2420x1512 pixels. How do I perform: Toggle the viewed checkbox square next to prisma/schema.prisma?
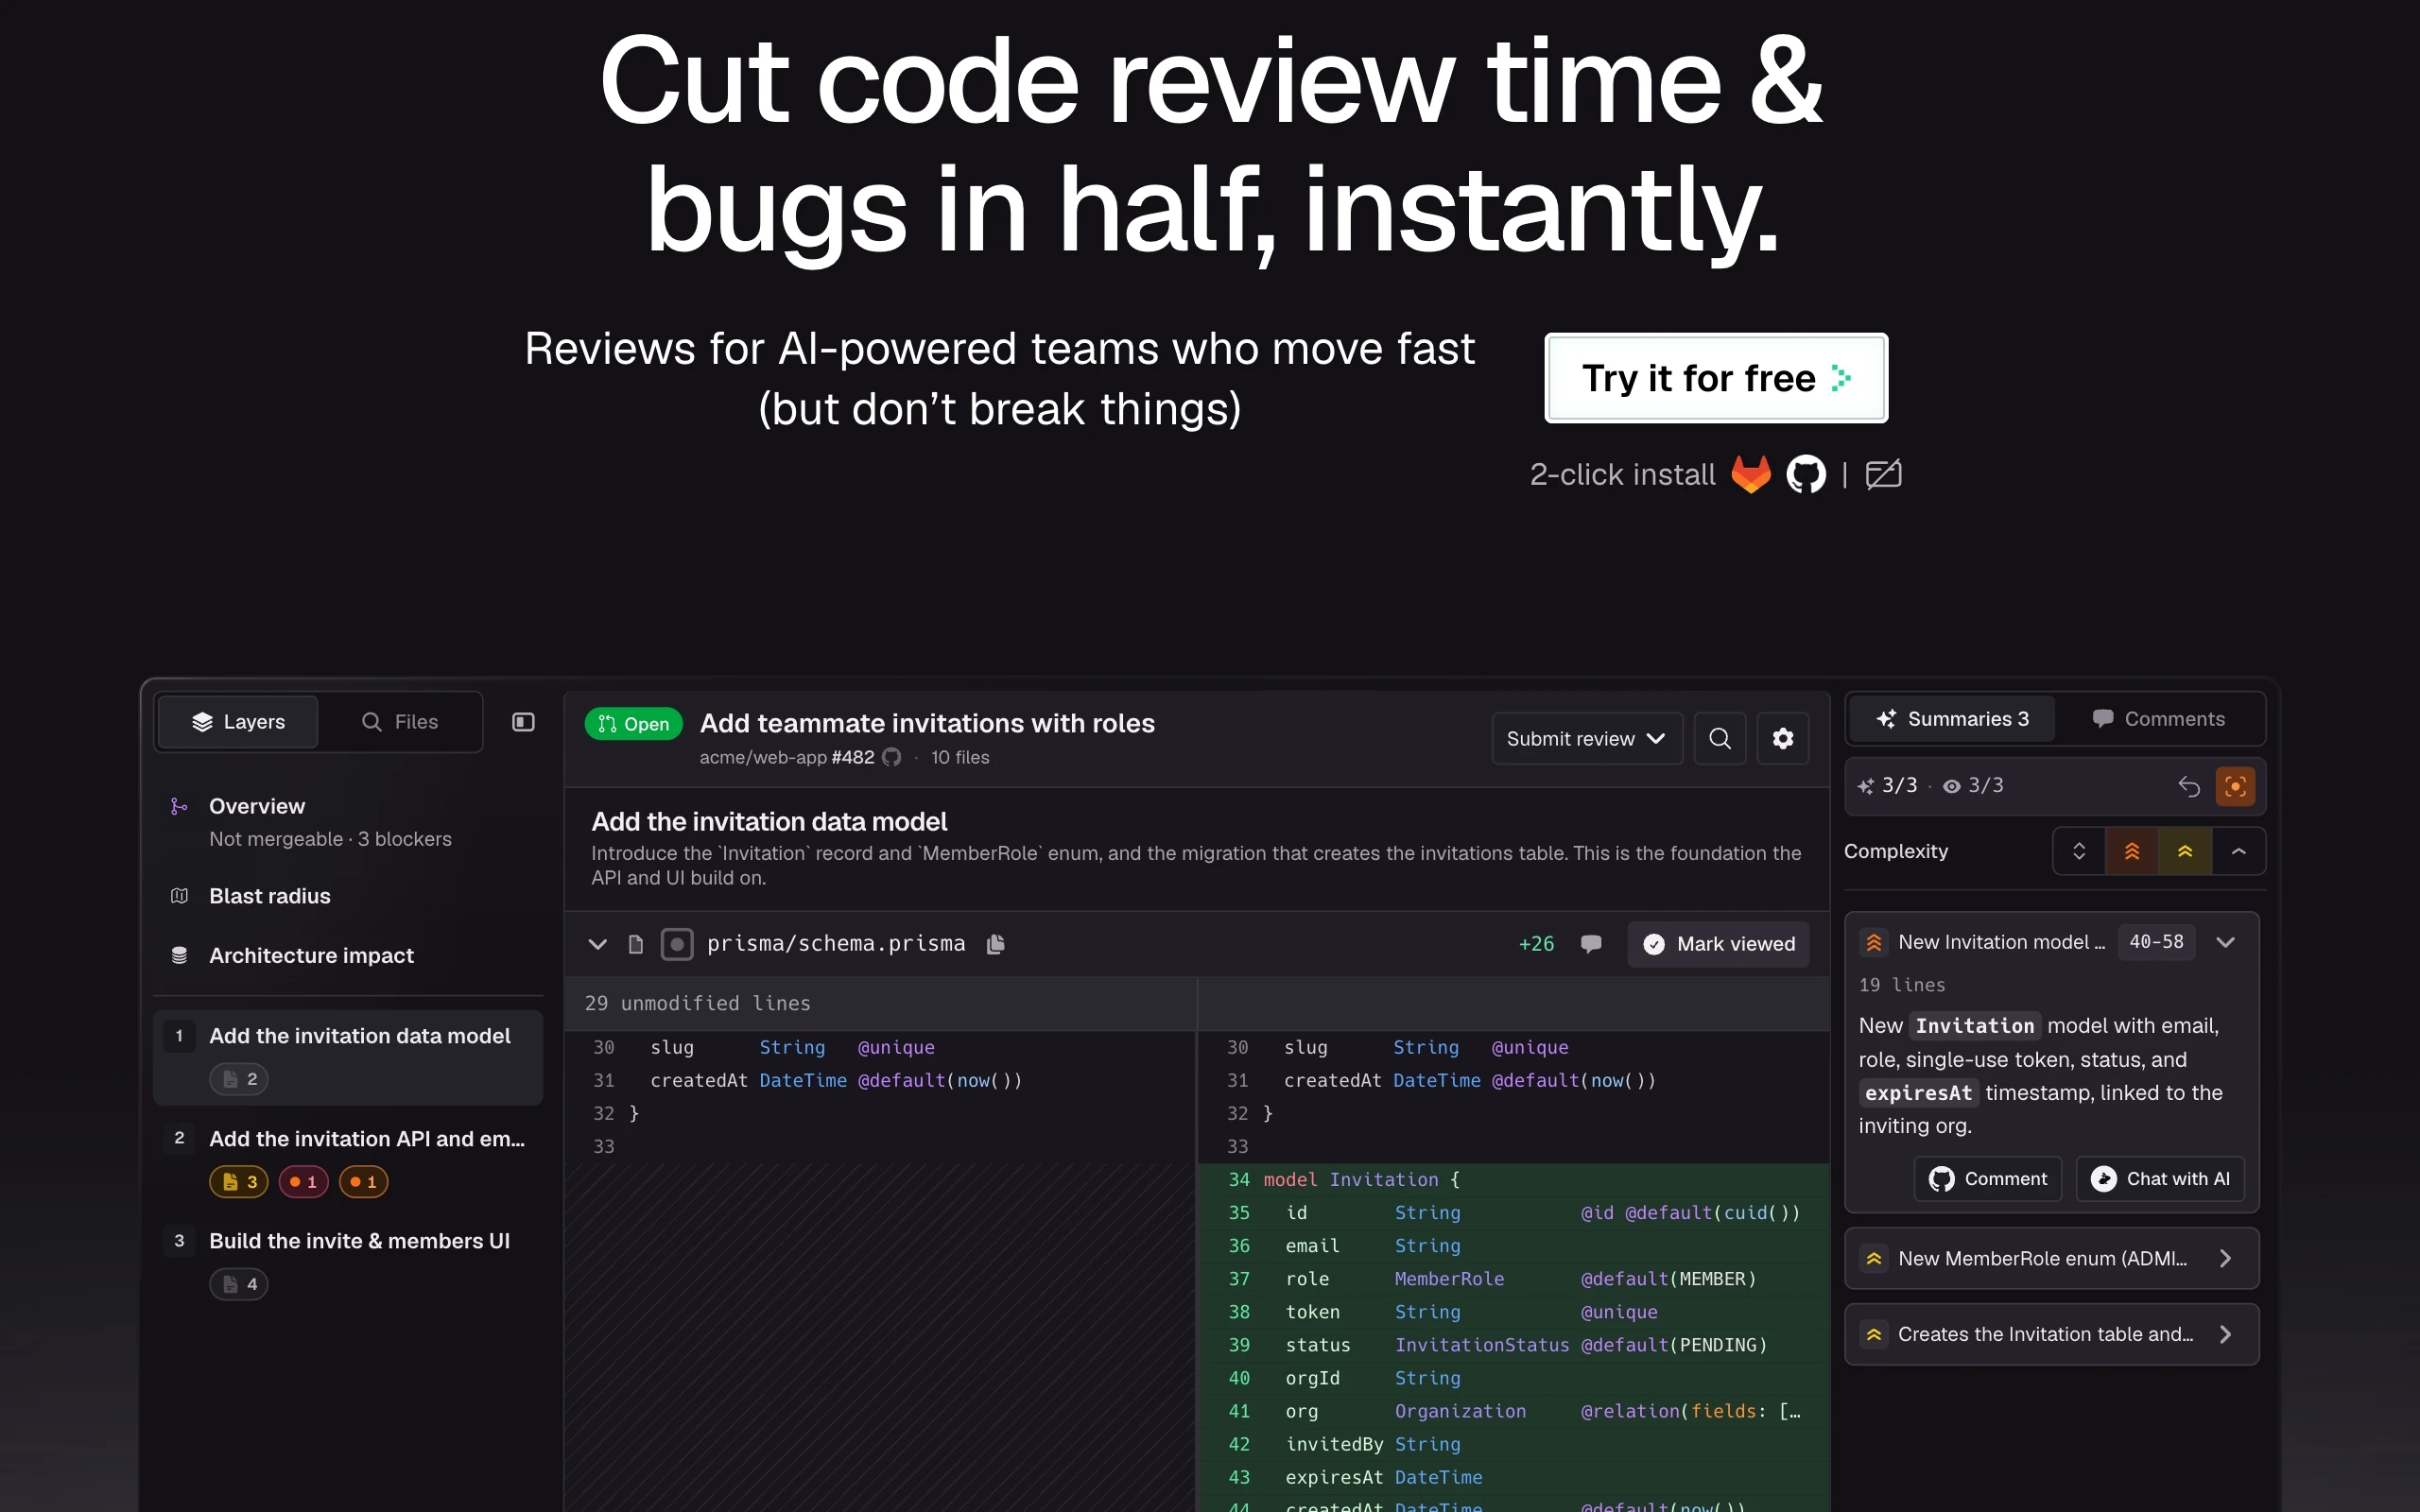pyautogui.click(x=677, y=944)
